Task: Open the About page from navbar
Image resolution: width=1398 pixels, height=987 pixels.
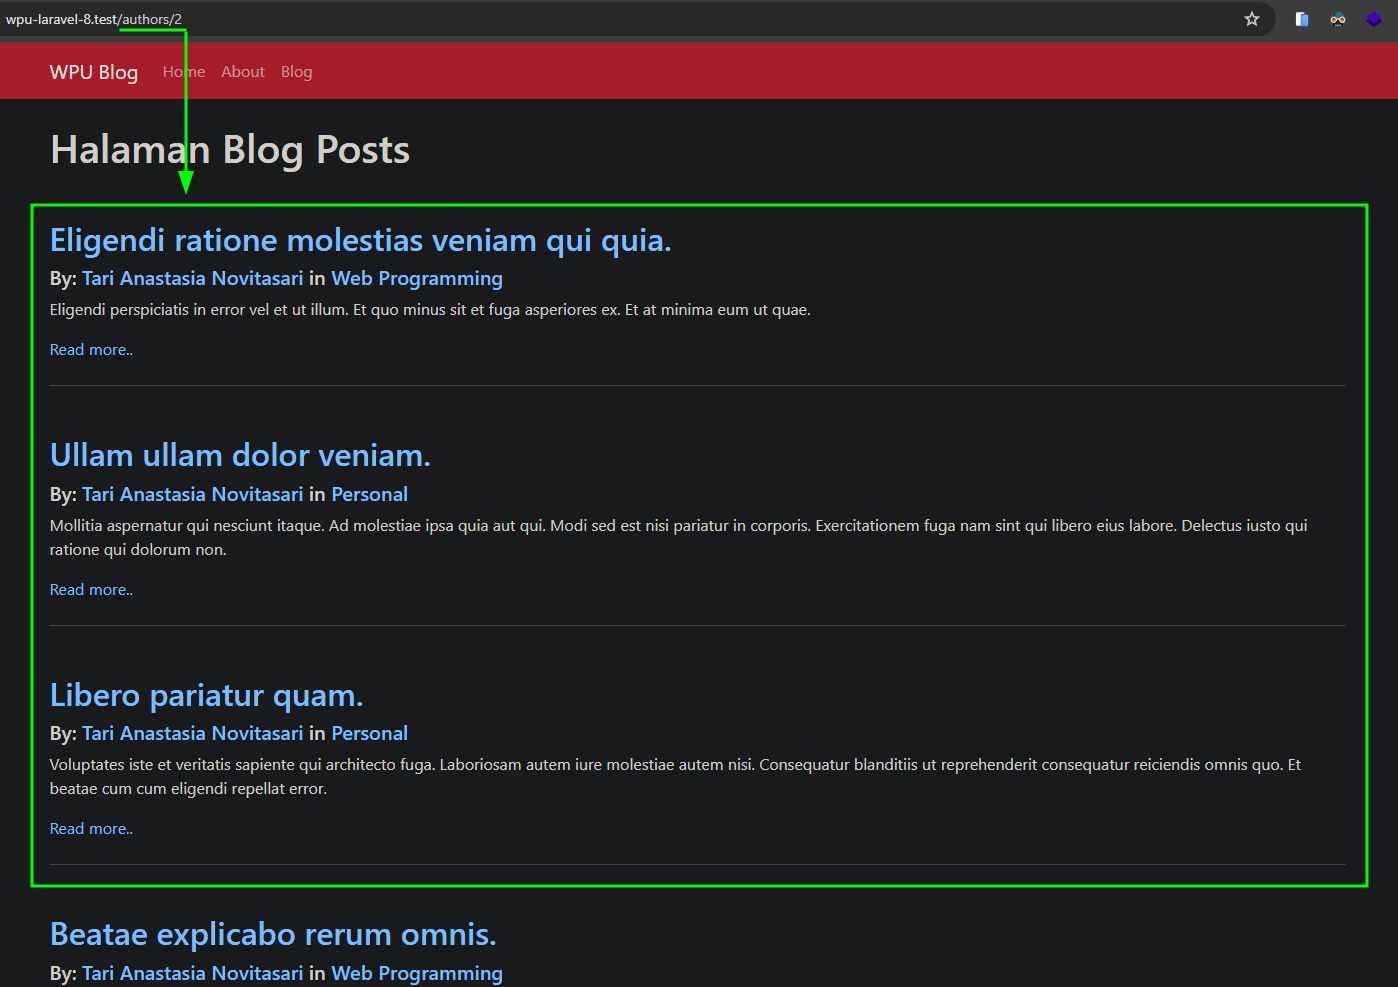Action: coord(243,72)
